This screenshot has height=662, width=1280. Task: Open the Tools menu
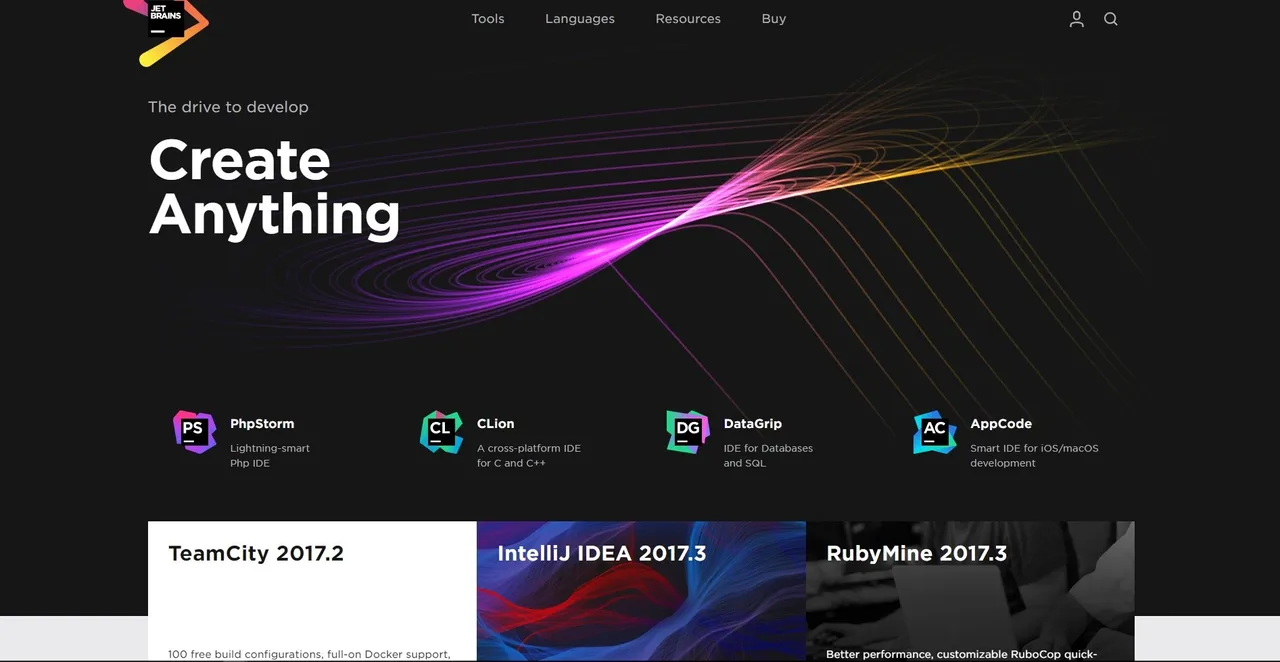coord(488,19)
